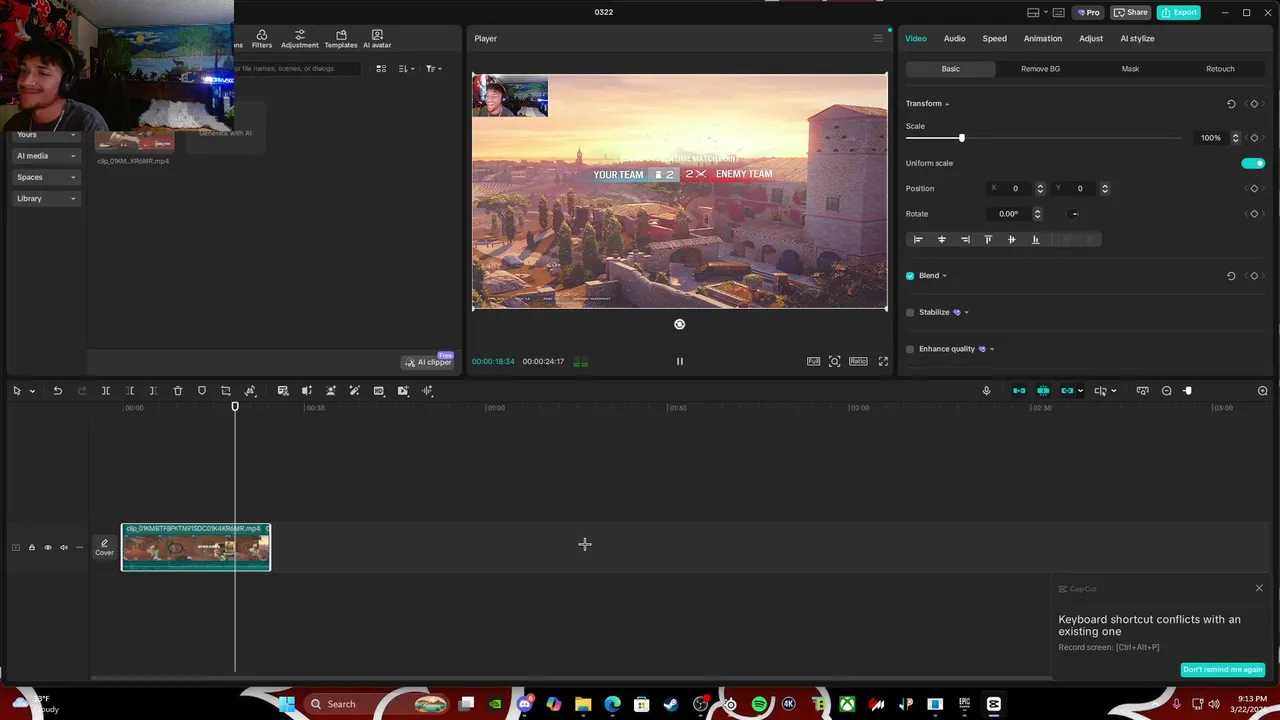The image size is (1280, 720).
Task: Toggle Uniform scale switch
Action: click(x=1253, y=163)
